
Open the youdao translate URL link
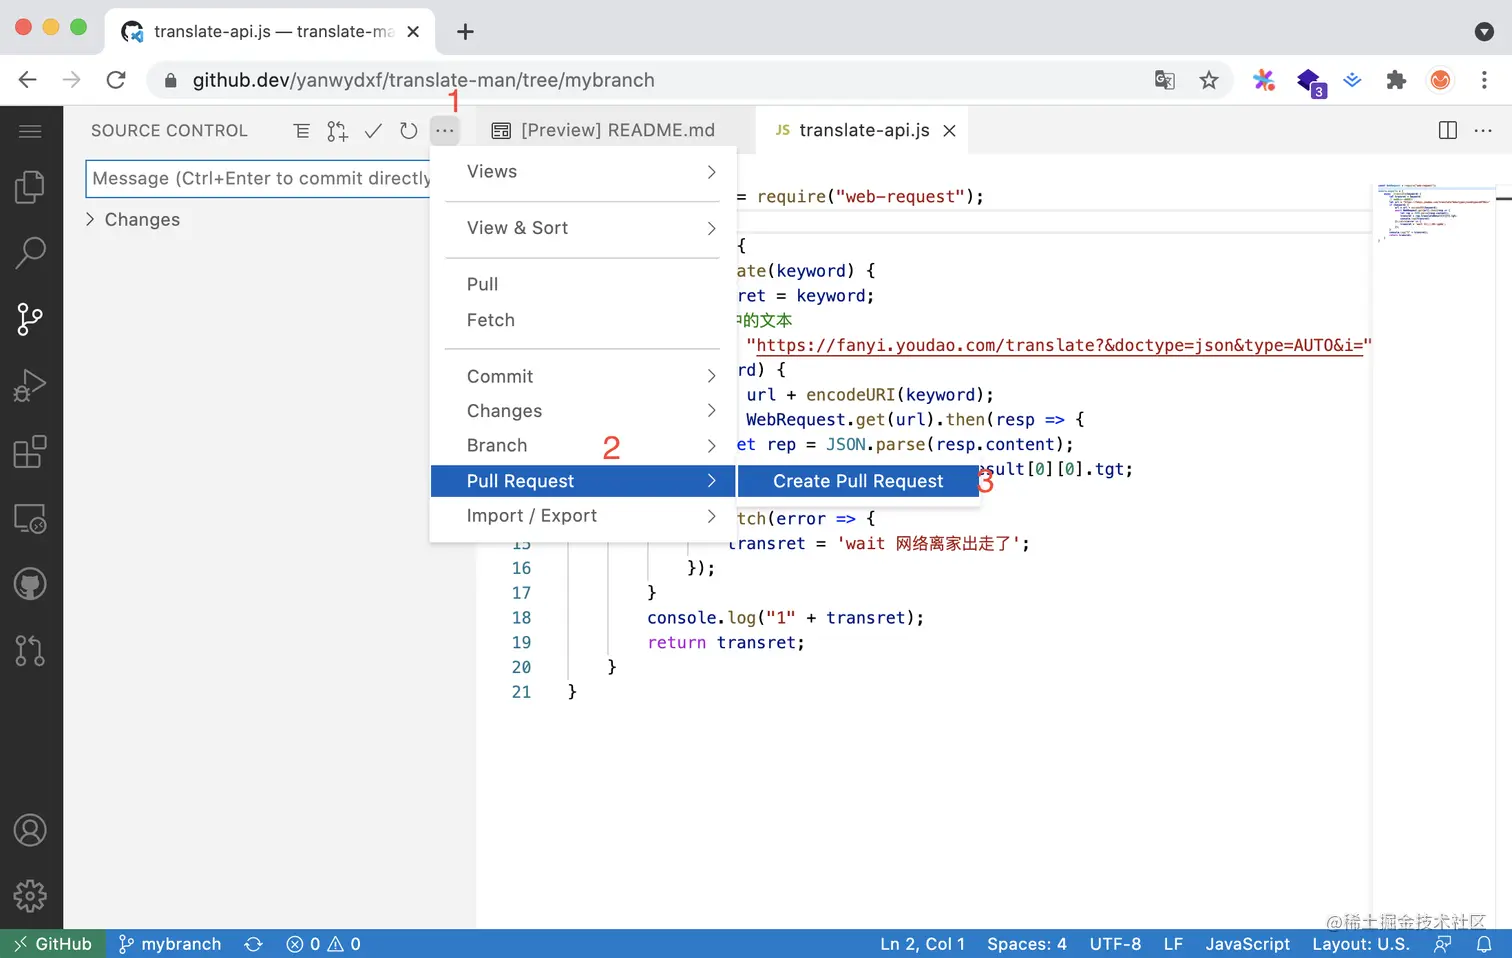[x=1059, y=346]
